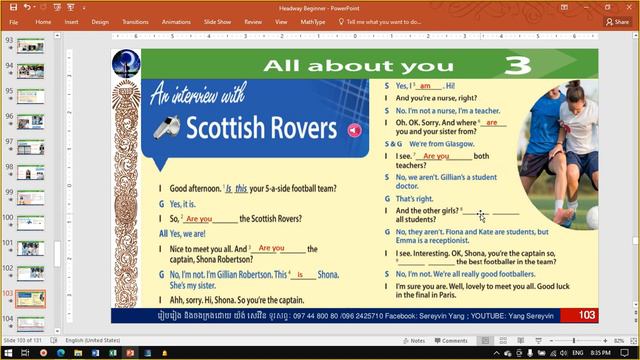Open the File menu
The image size is (640, 360).
(13, 22)
